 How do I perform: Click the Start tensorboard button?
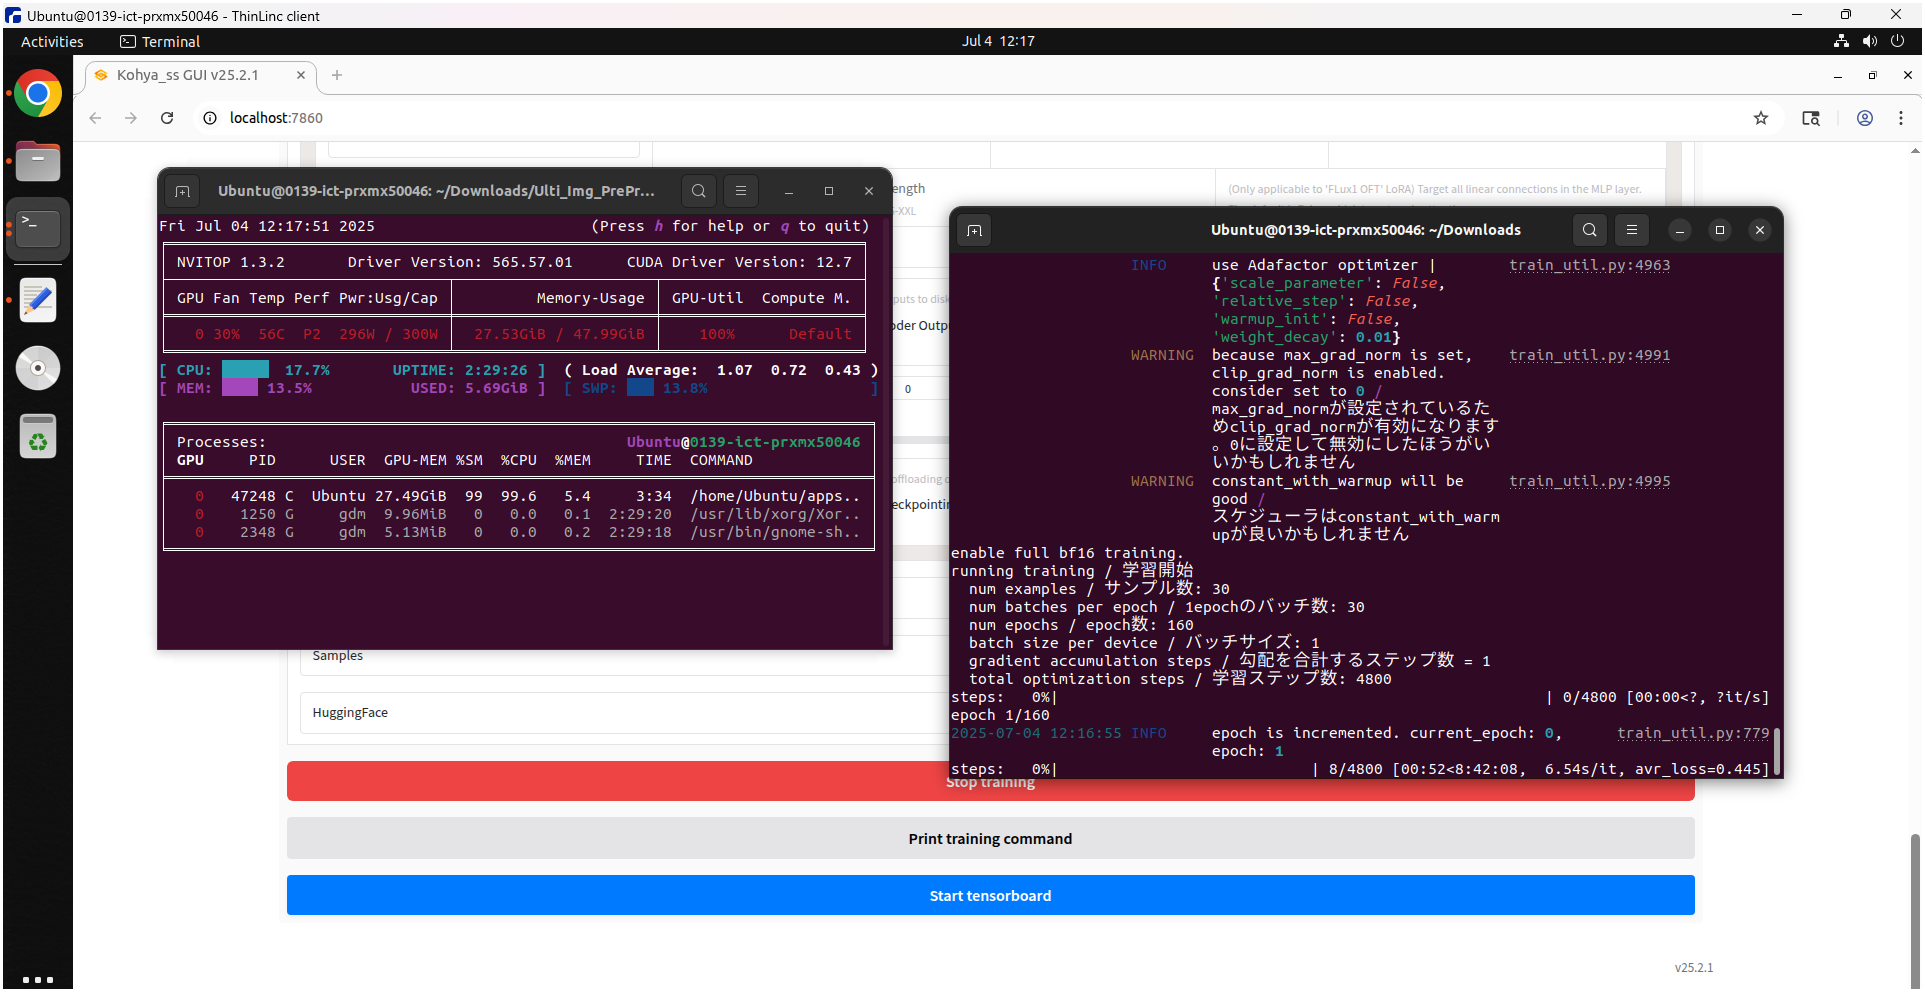(x=990, y=896)
